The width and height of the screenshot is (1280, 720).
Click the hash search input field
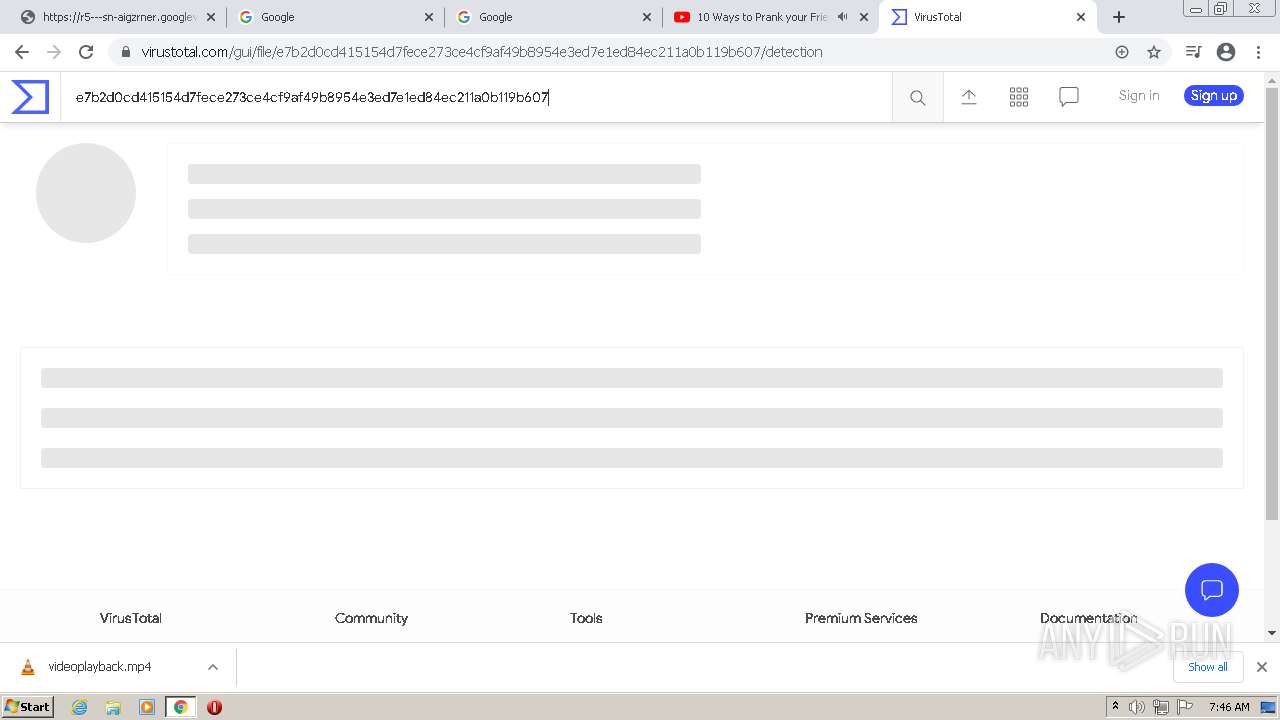(x=476, y=97)
